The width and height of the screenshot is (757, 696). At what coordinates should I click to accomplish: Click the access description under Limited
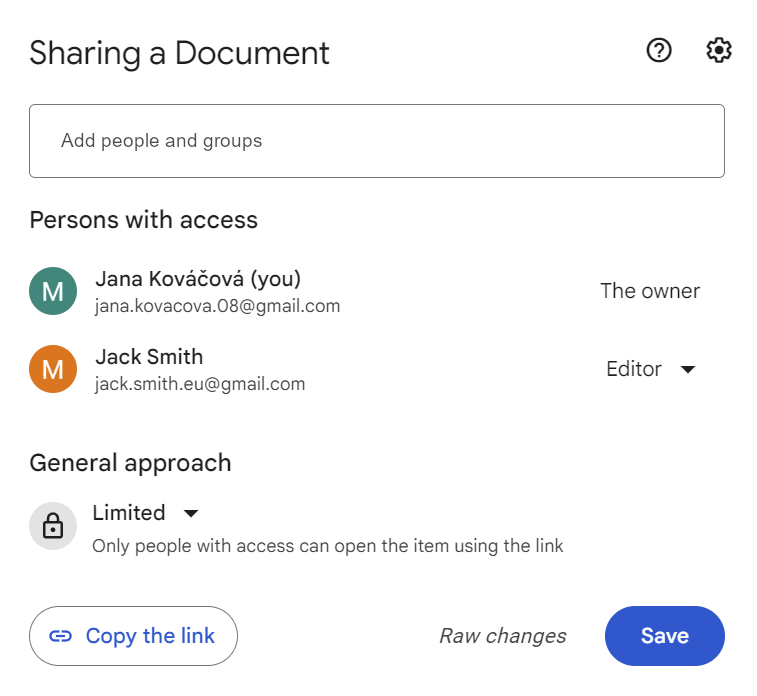click(x=328, y=546)
